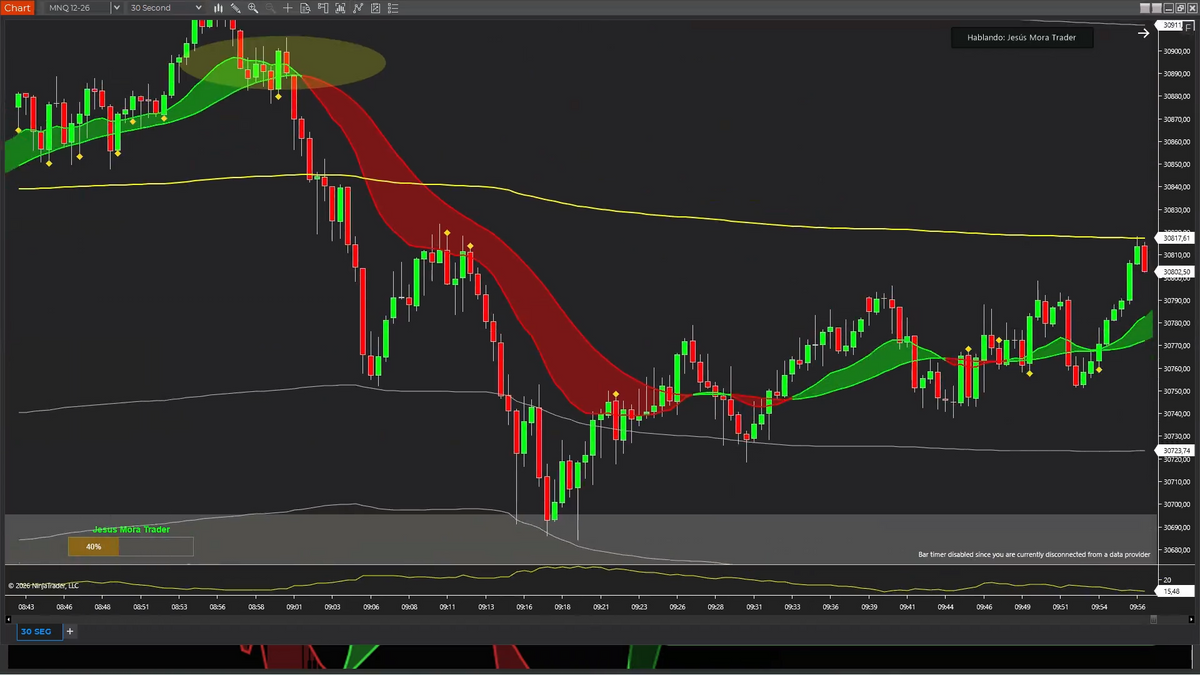Click the second gray link button in title bar
The width and height of the screenshot is (1200, 675).
[1157, 8]
